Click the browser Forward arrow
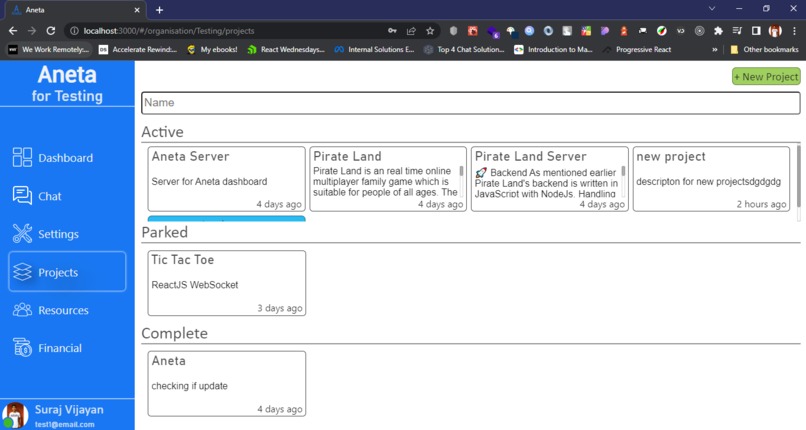 32,31
